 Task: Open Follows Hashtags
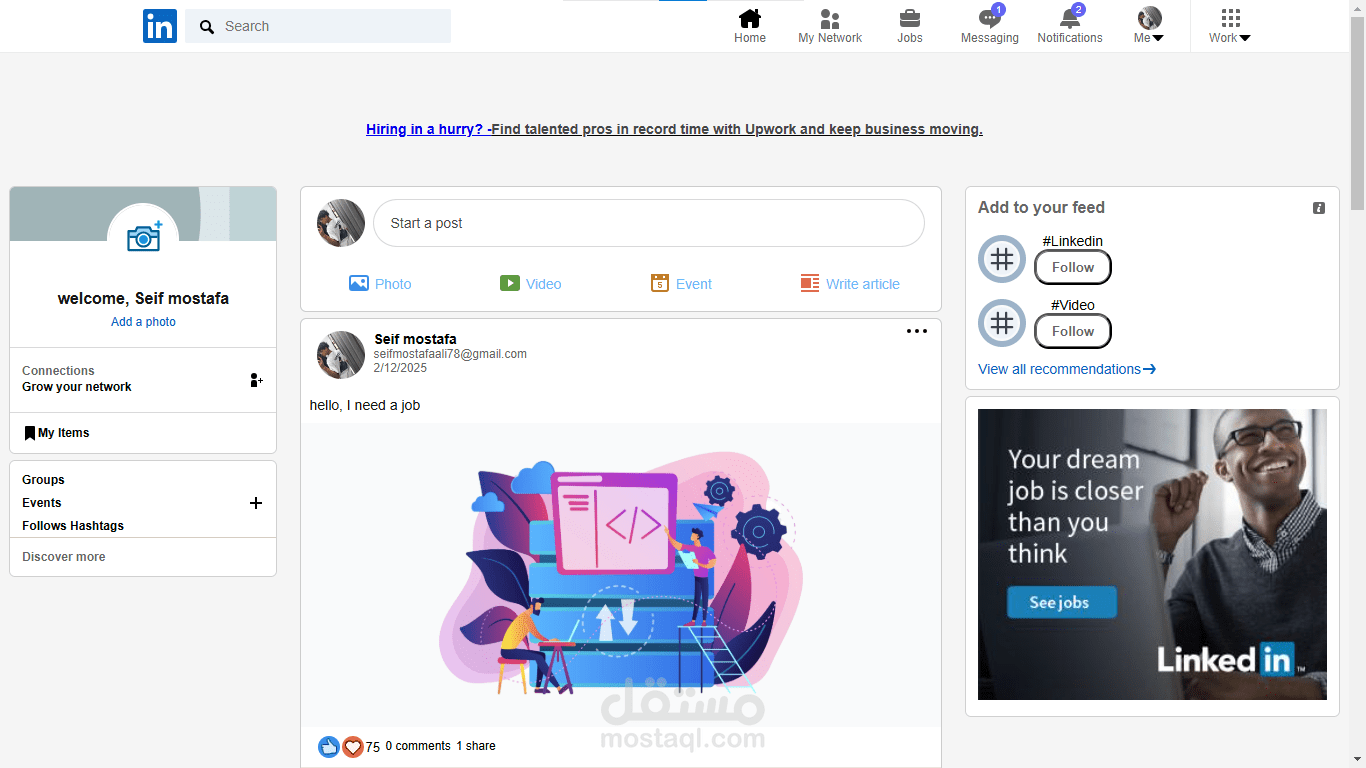[x=73, y=526]
